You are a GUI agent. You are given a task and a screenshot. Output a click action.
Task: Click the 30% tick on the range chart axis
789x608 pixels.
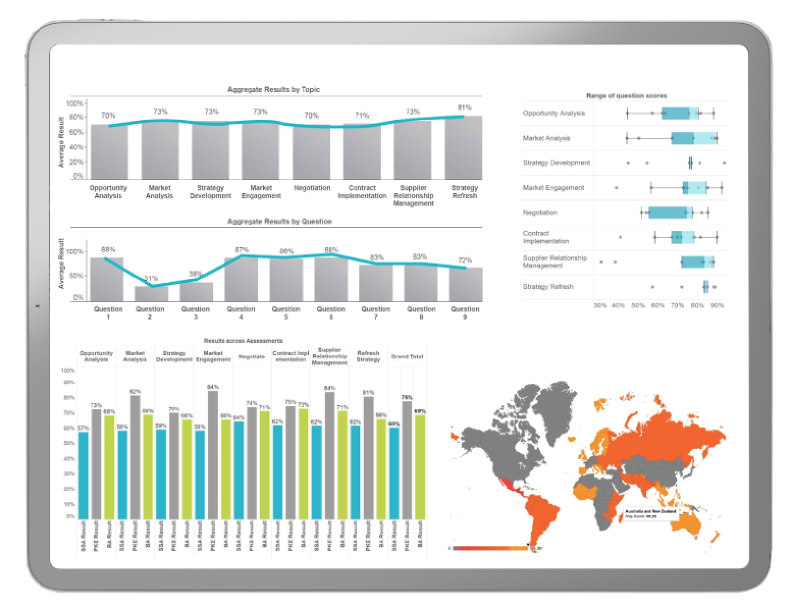click(600, 306)
